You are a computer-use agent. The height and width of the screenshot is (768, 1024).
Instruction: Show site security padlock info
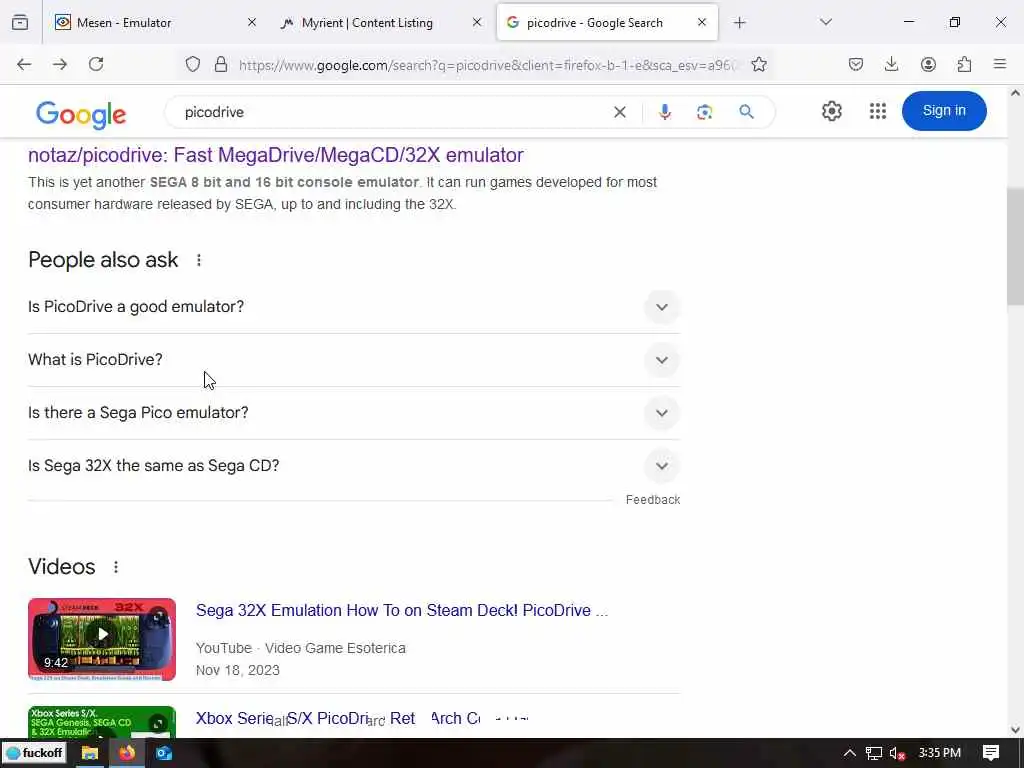[x=221, y=64]
